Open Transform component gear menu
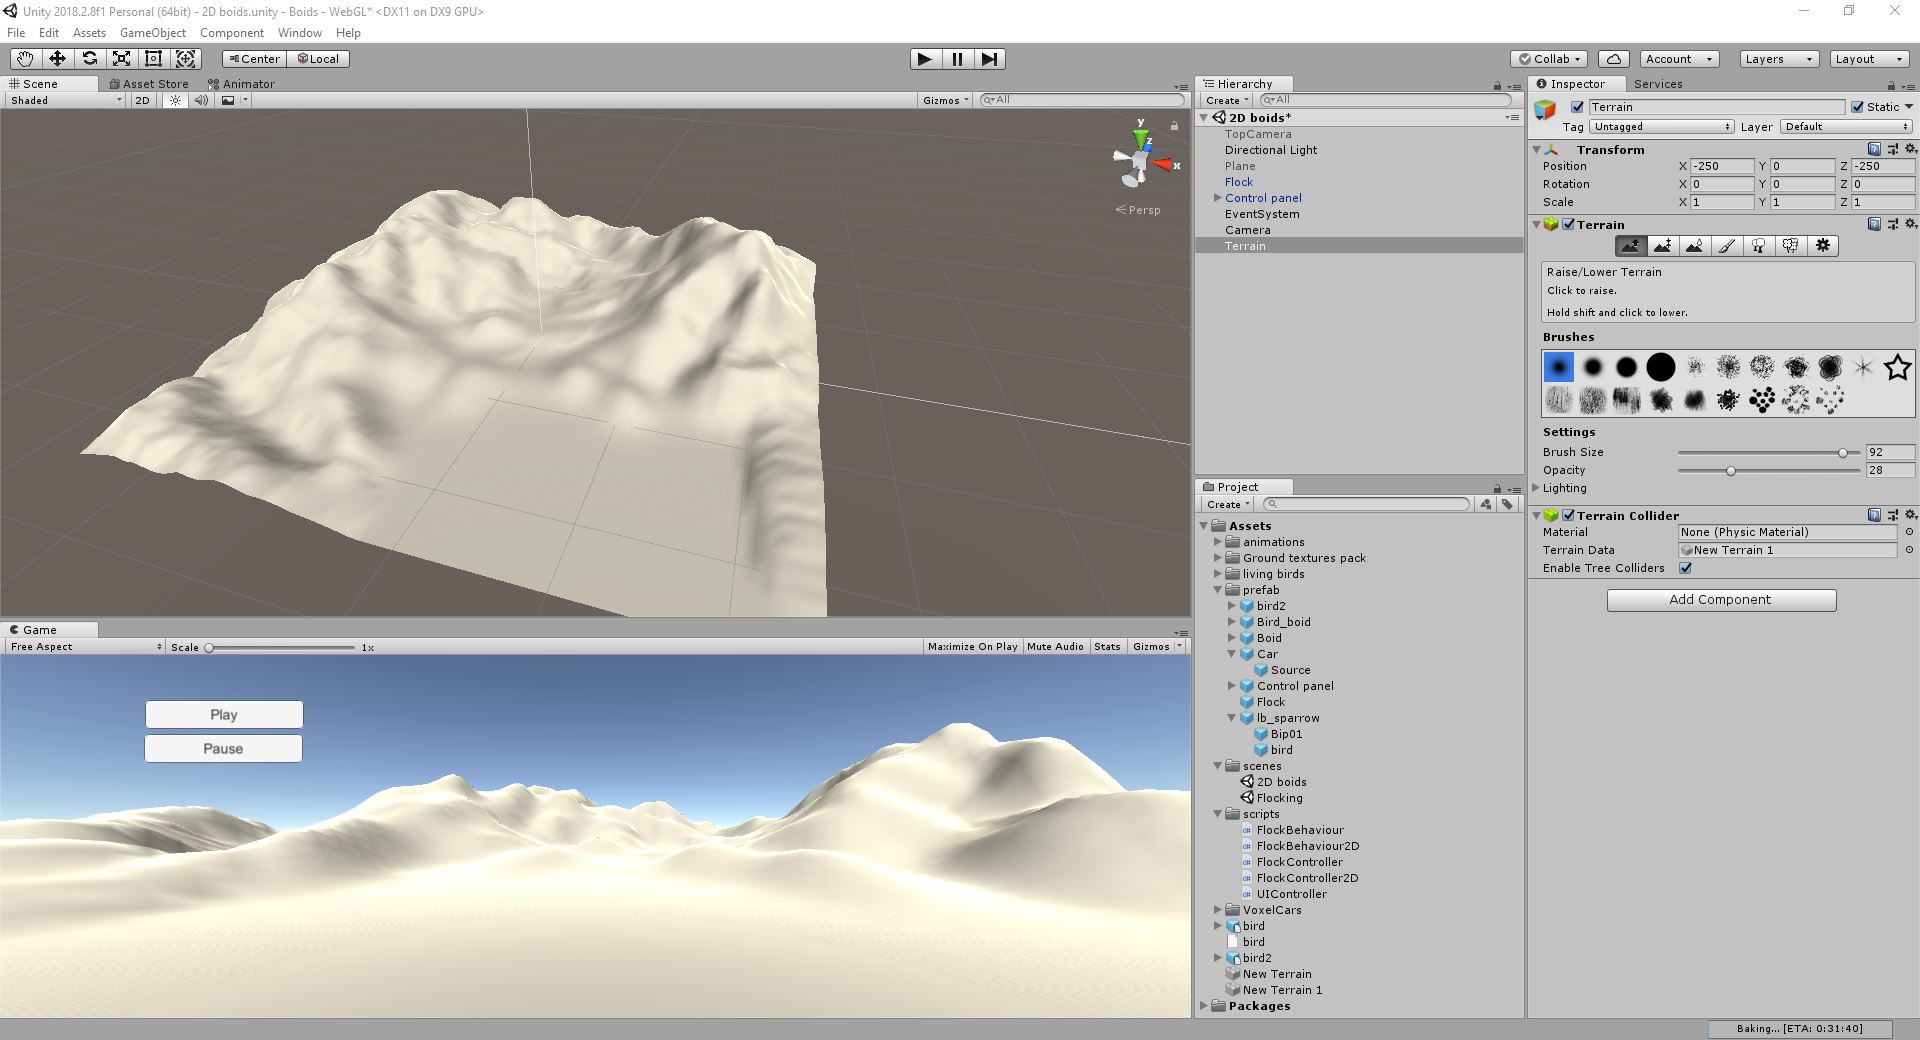Screen dimensions: 1920x1040 pyautogui.click(x=1910, y=149)
